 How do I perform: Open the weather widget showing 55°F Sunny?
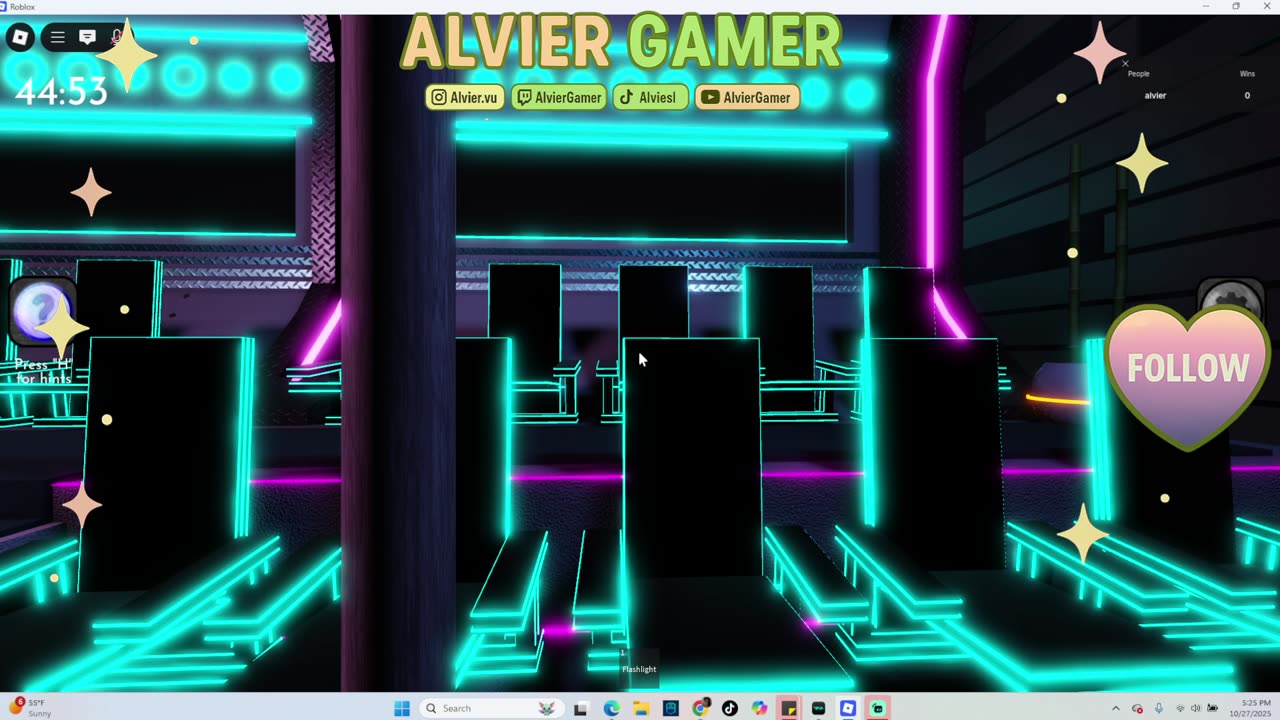click(x=30, y=708)
